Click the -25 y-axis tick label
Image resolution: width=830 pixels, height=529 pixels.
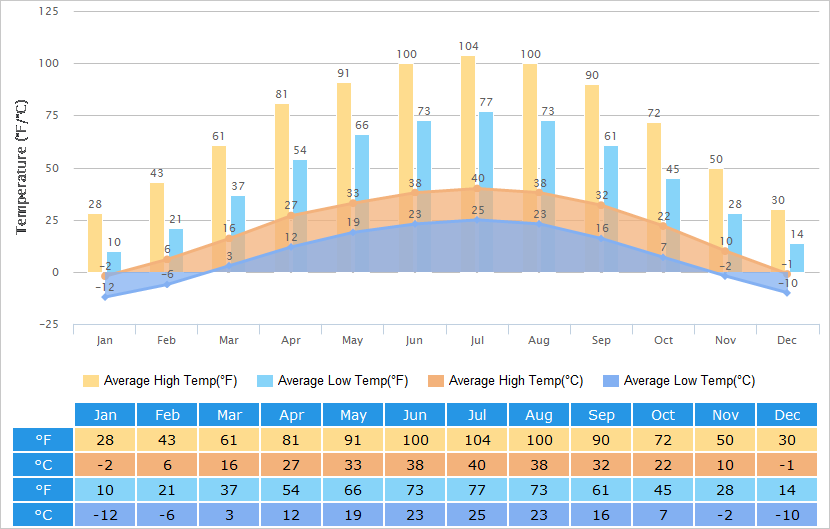49,324
